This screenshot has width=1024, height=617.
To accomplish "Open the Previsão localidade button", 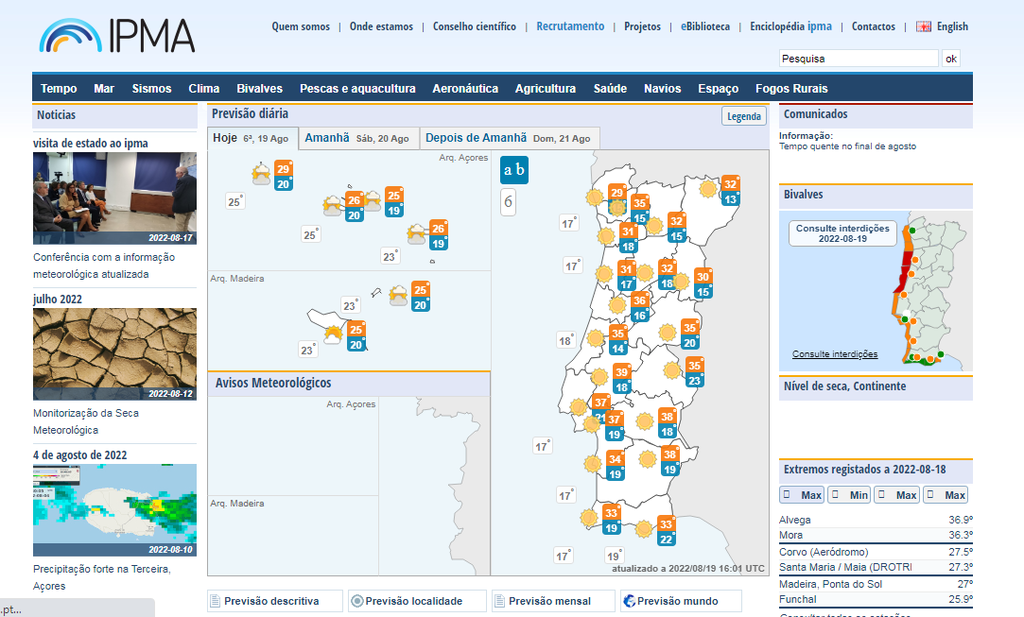I will 417,601.
